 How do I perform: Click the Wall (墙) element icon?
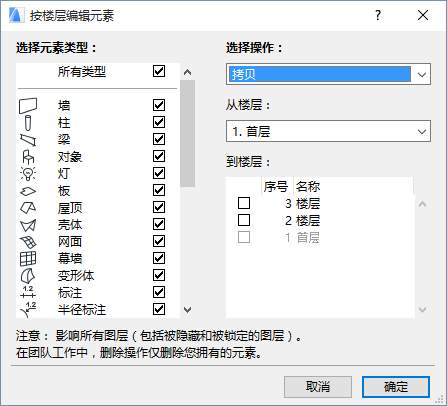[28, 106]
